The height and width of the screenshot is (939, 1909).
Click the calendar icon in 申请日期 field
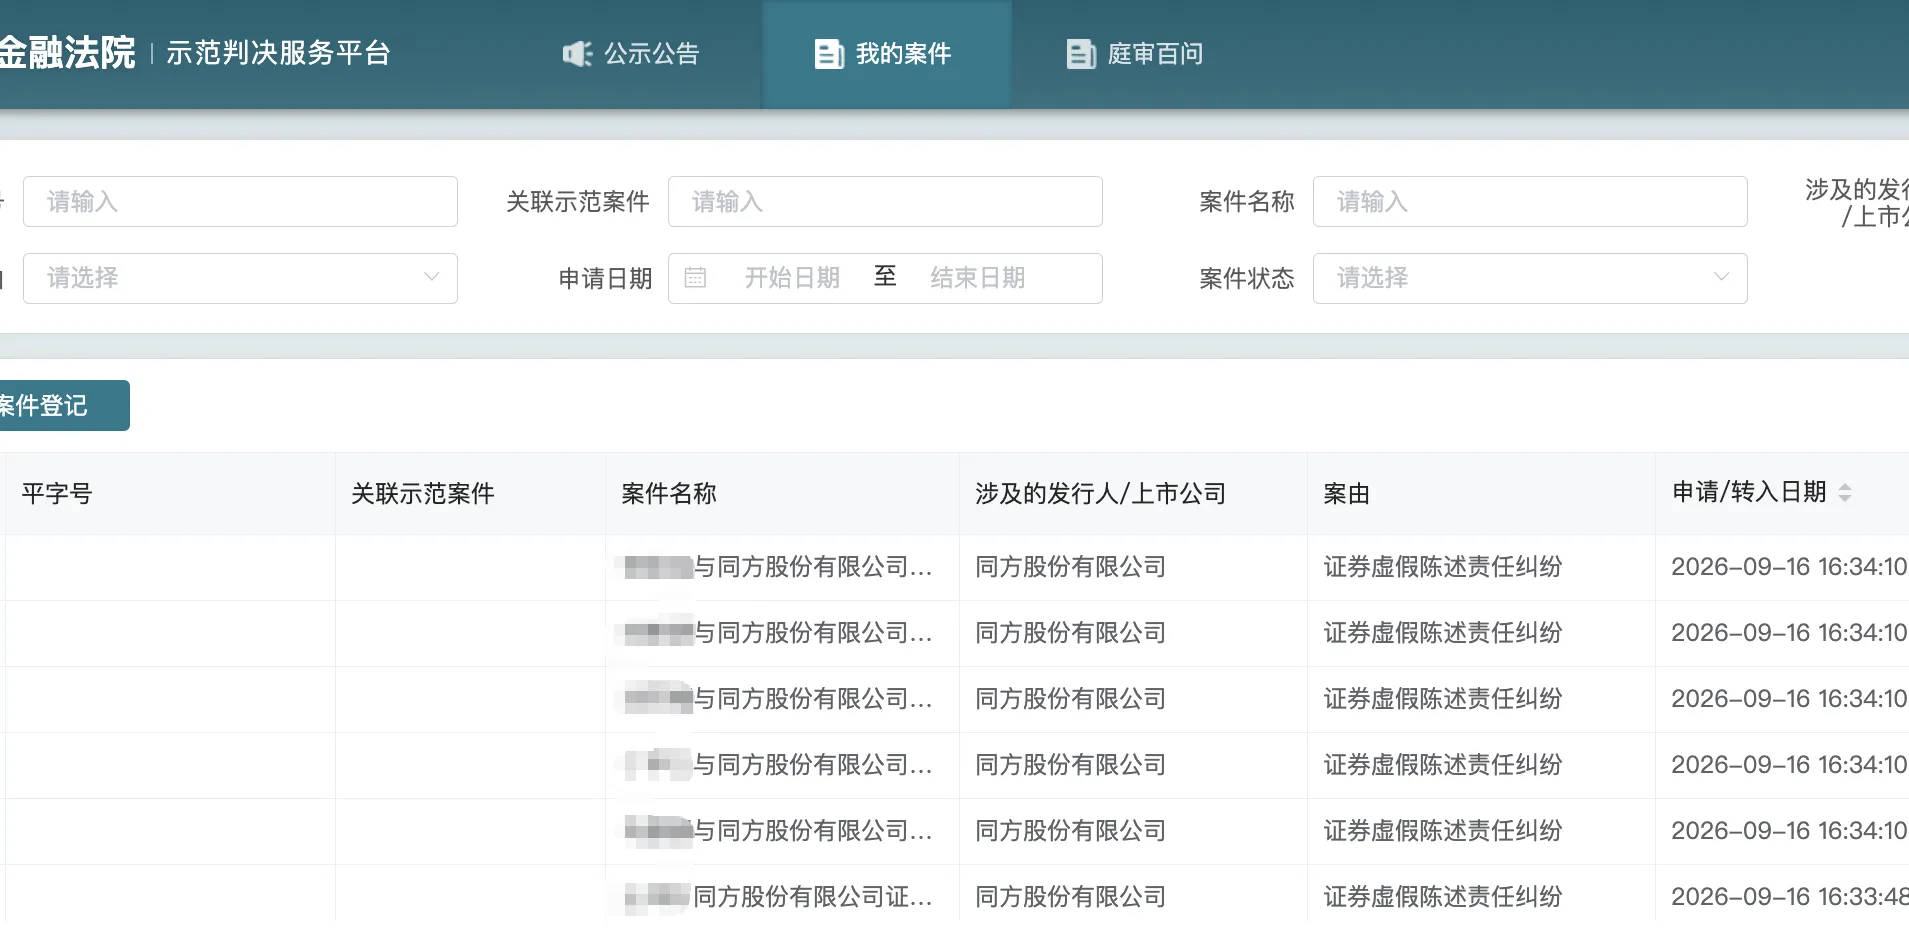click(695, 278)
